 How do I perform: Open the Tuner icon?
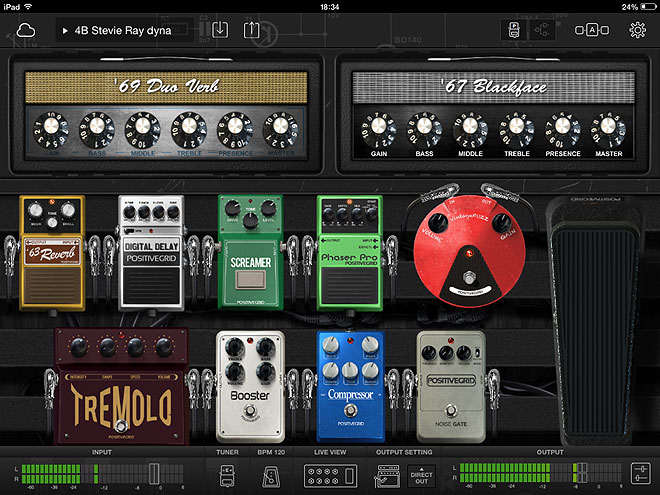point(227,476)
